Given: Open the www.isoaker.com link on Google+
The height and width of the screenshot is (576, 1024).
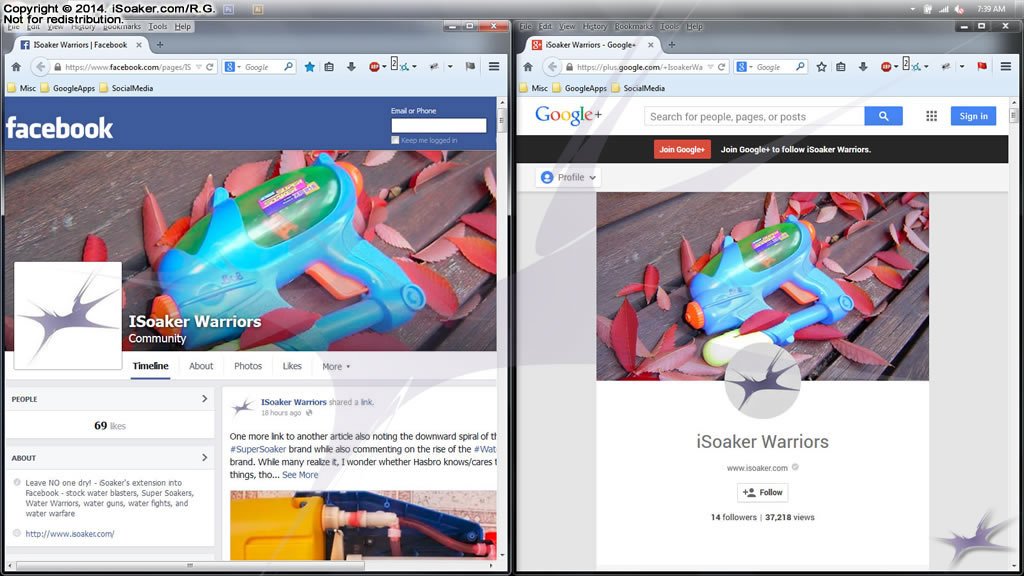Looking at the screenshot, I should click(x=757, y=468).
